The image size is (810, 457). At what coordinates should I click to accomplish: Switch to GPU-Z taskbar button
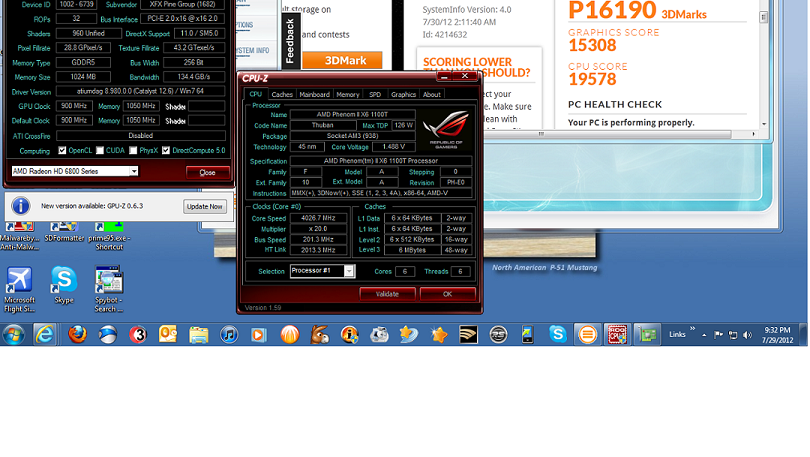(647, 335)
